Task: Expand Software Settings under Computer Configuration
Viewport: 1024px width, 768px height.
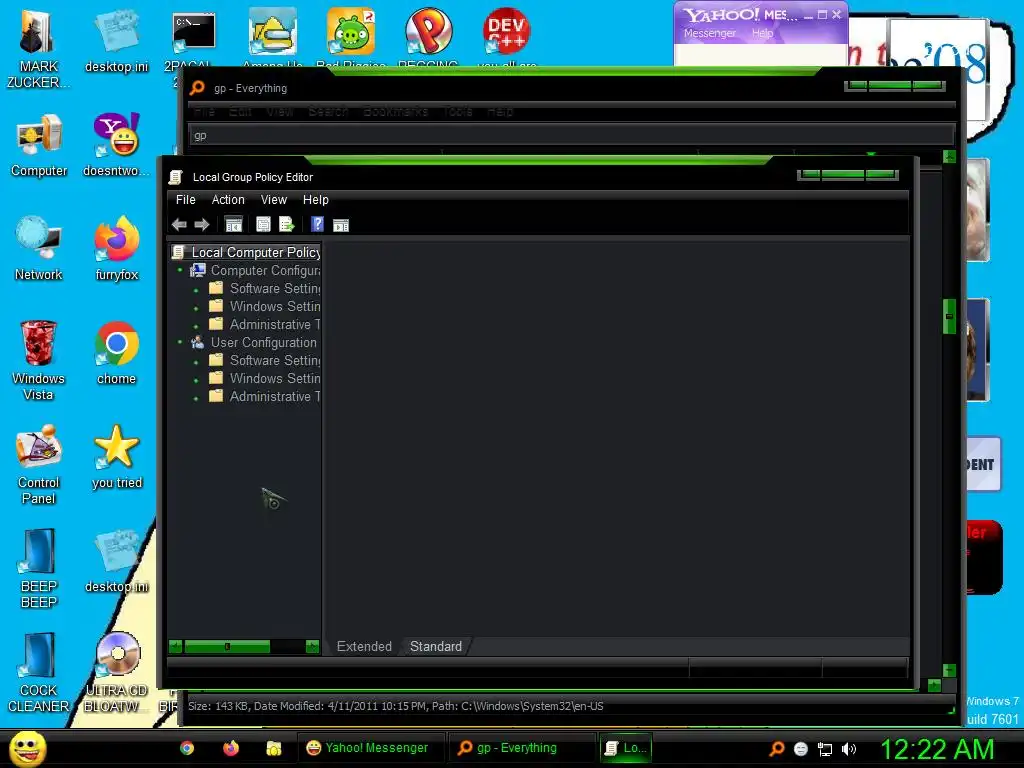Action: click(196, 289)
